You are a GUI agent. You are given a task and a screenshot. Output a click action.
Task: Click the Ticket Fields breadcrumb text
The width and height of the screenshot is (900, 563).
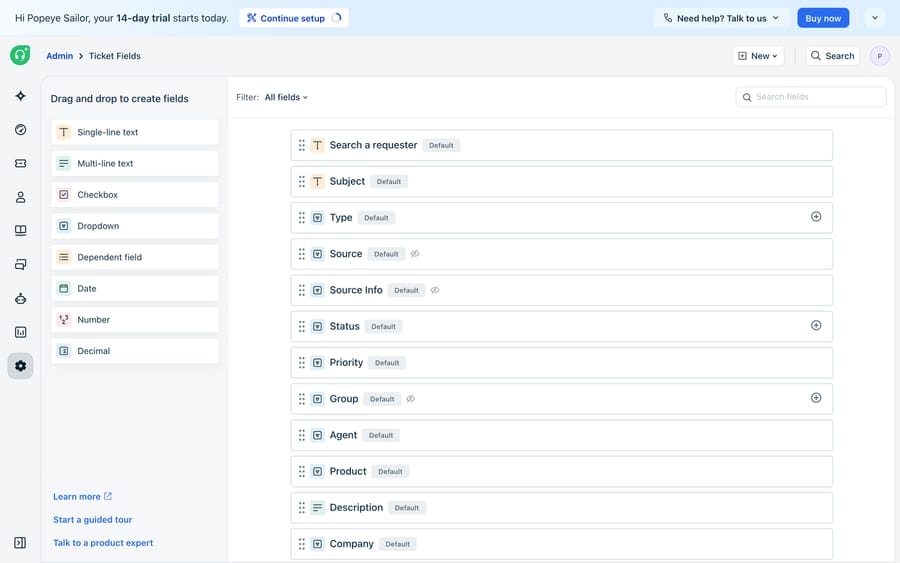pos(114,56)
